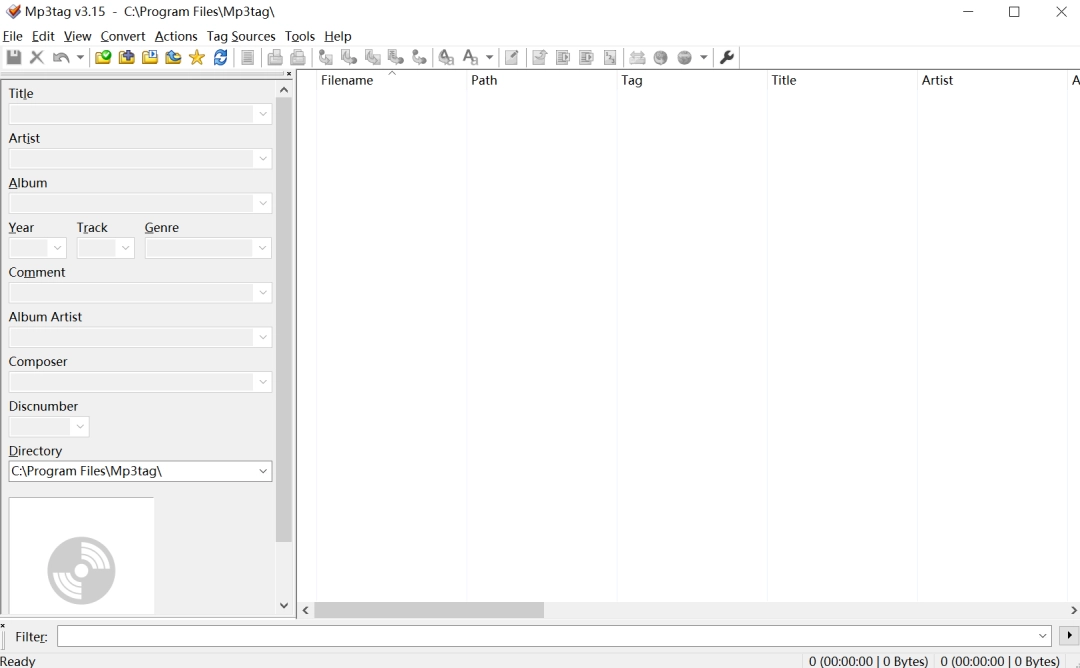
Task: Expand the Genre dropdown
Action: [x=262, y=247]
